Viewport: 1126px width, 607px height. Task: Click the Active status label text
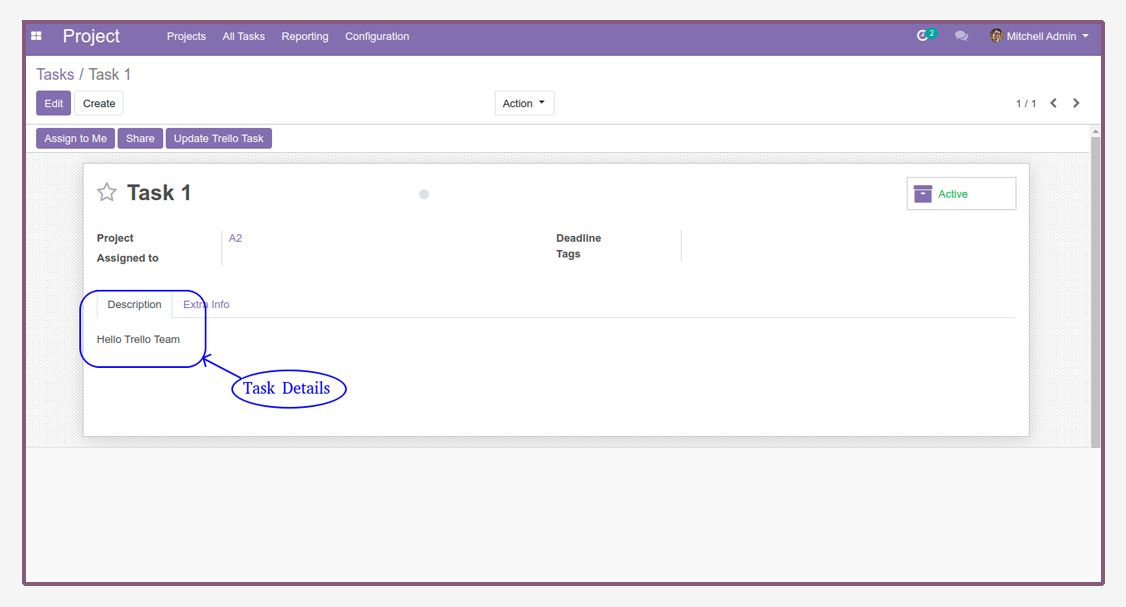(x=953, y=194)
